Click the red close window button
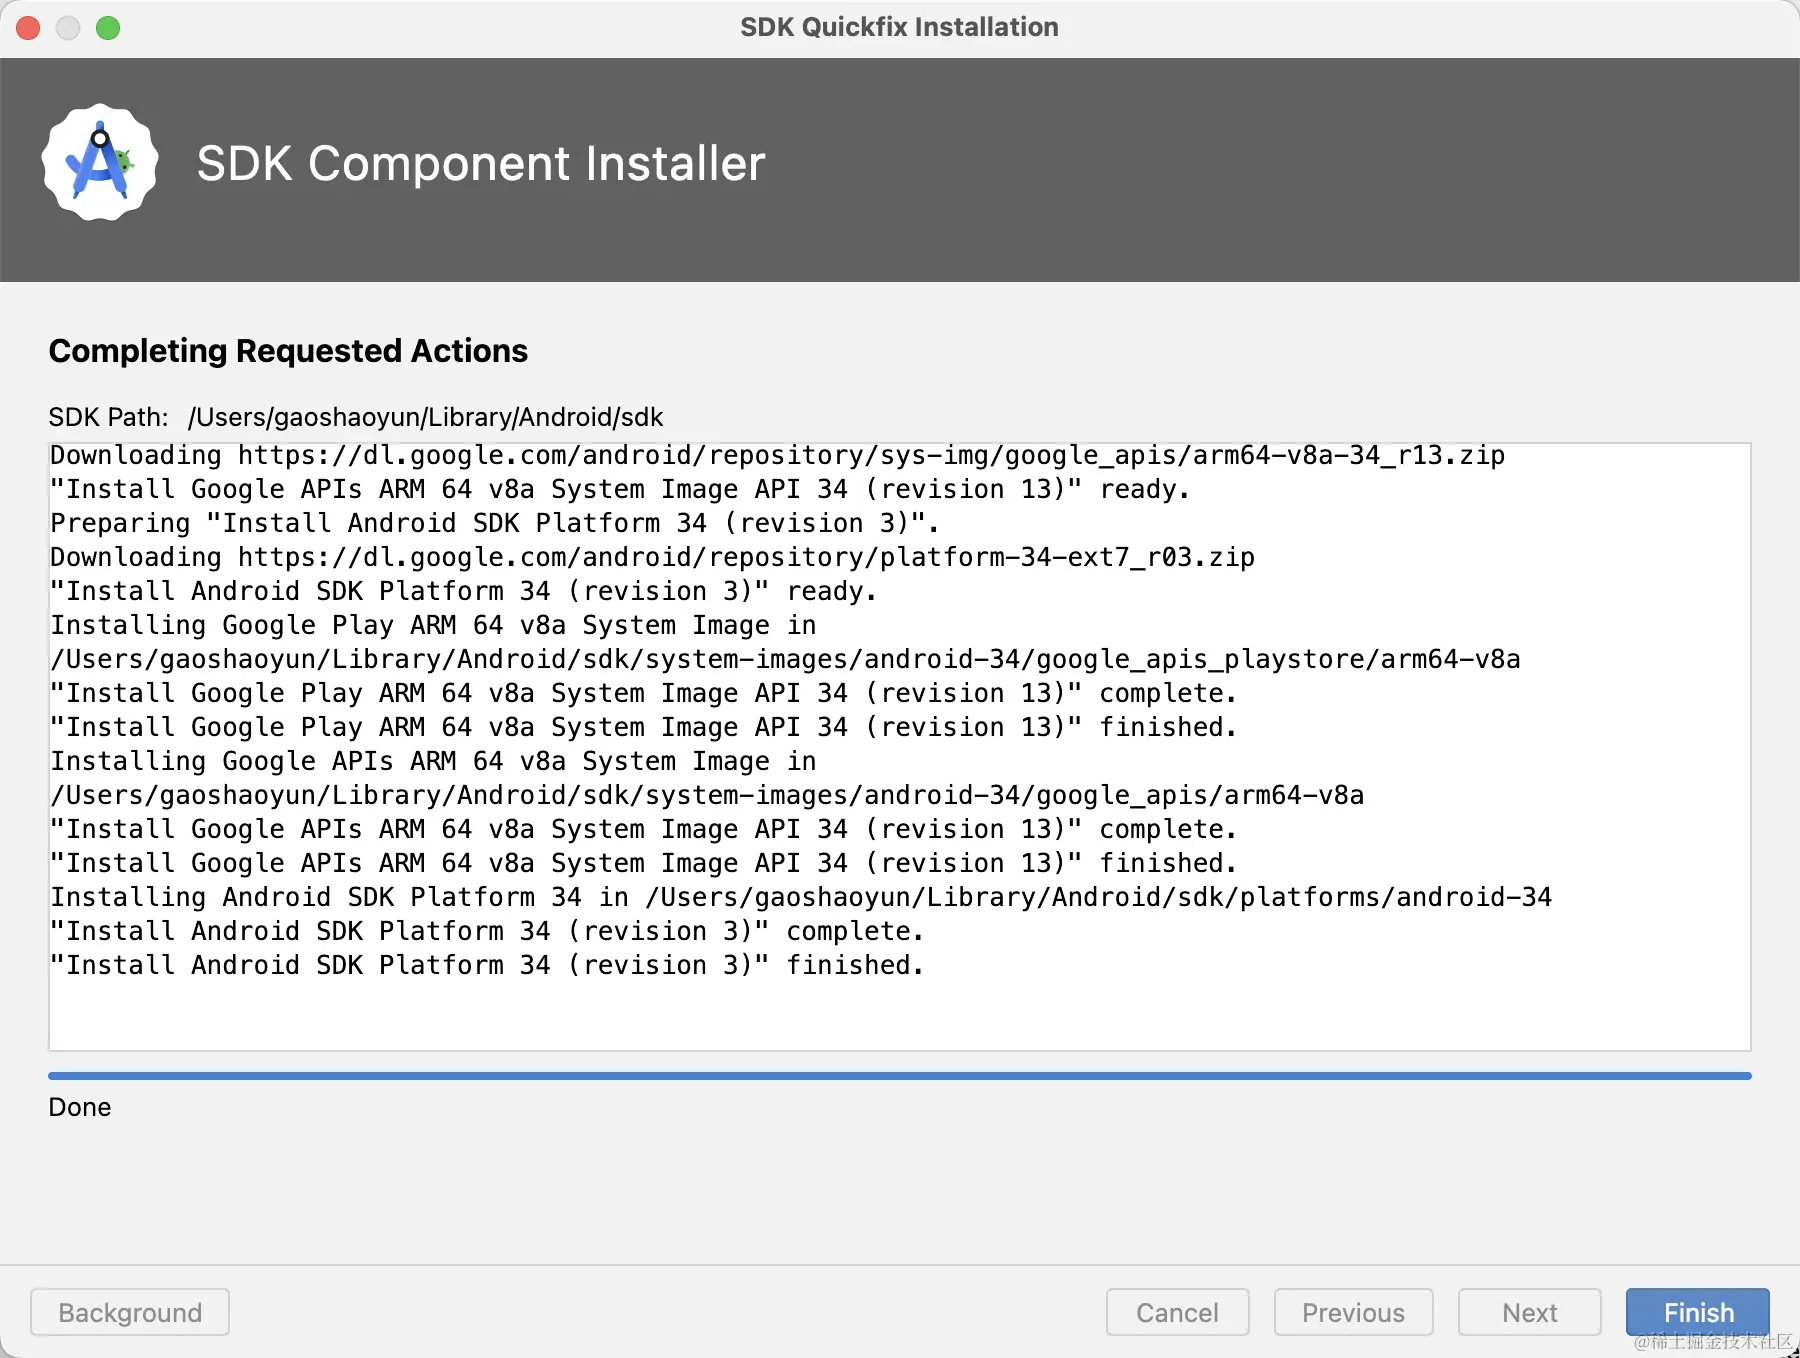This screenshot has height=1358, width=1800. coord(28,28)
